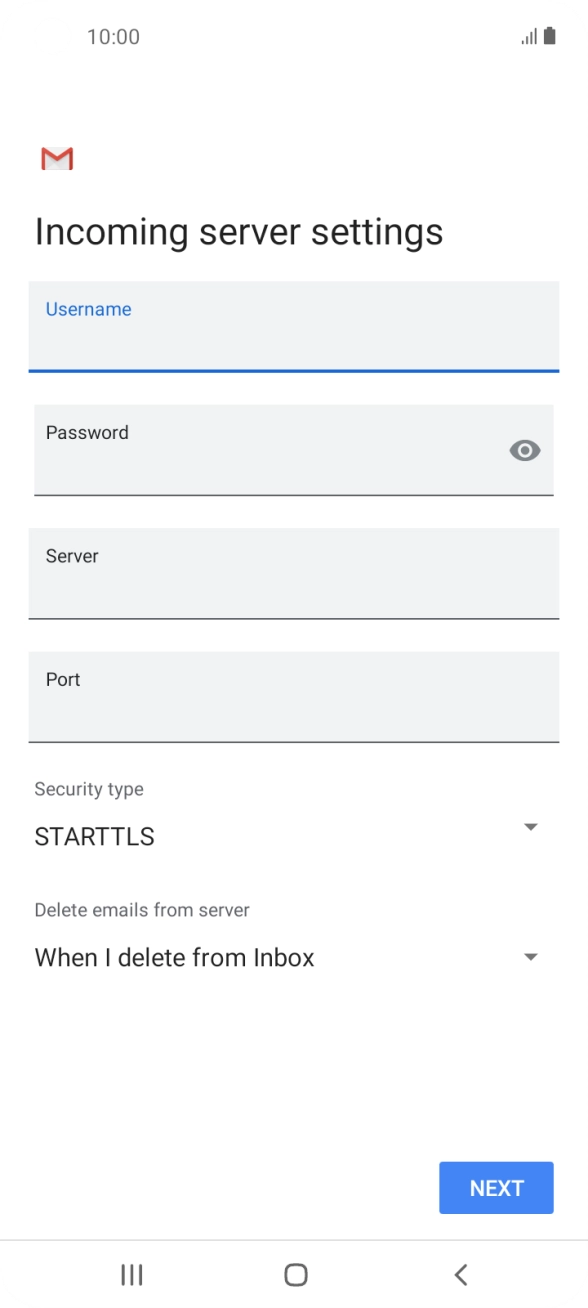Select the Incoming server settings heading
The width and height of the screenshot is (588, 1308).
click(x=239, y=231)
